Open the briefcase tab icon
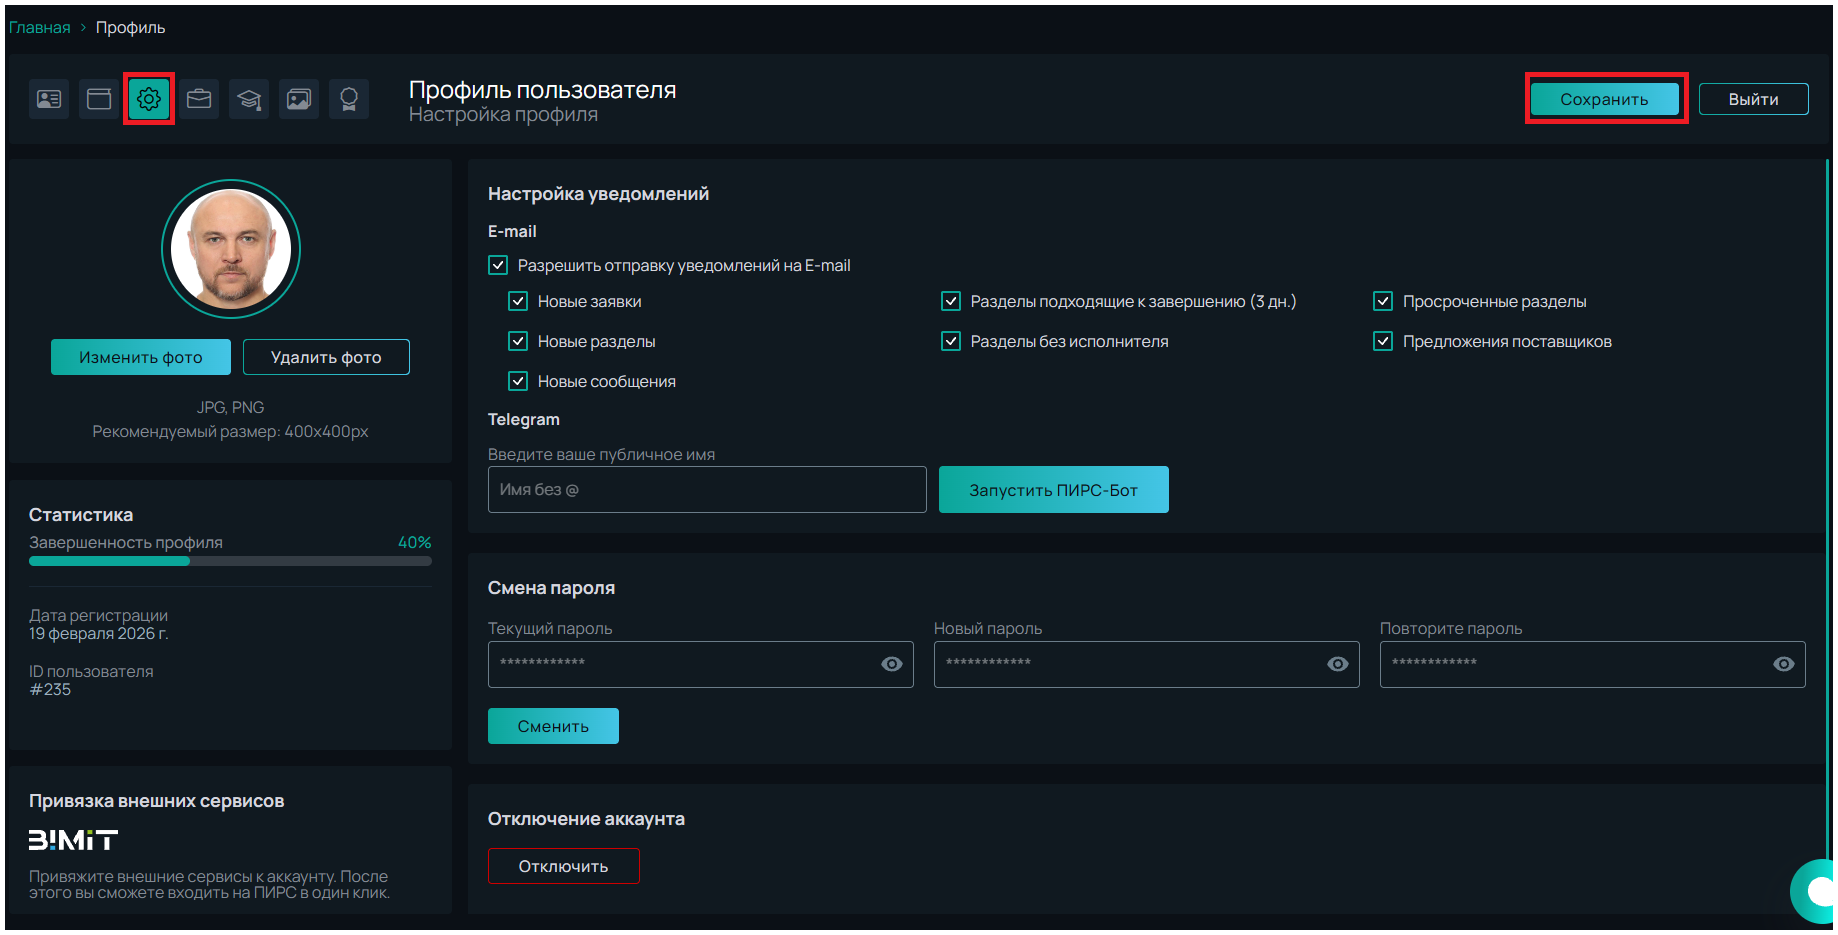The image size is (1838, 935). (x=199, y=99)
